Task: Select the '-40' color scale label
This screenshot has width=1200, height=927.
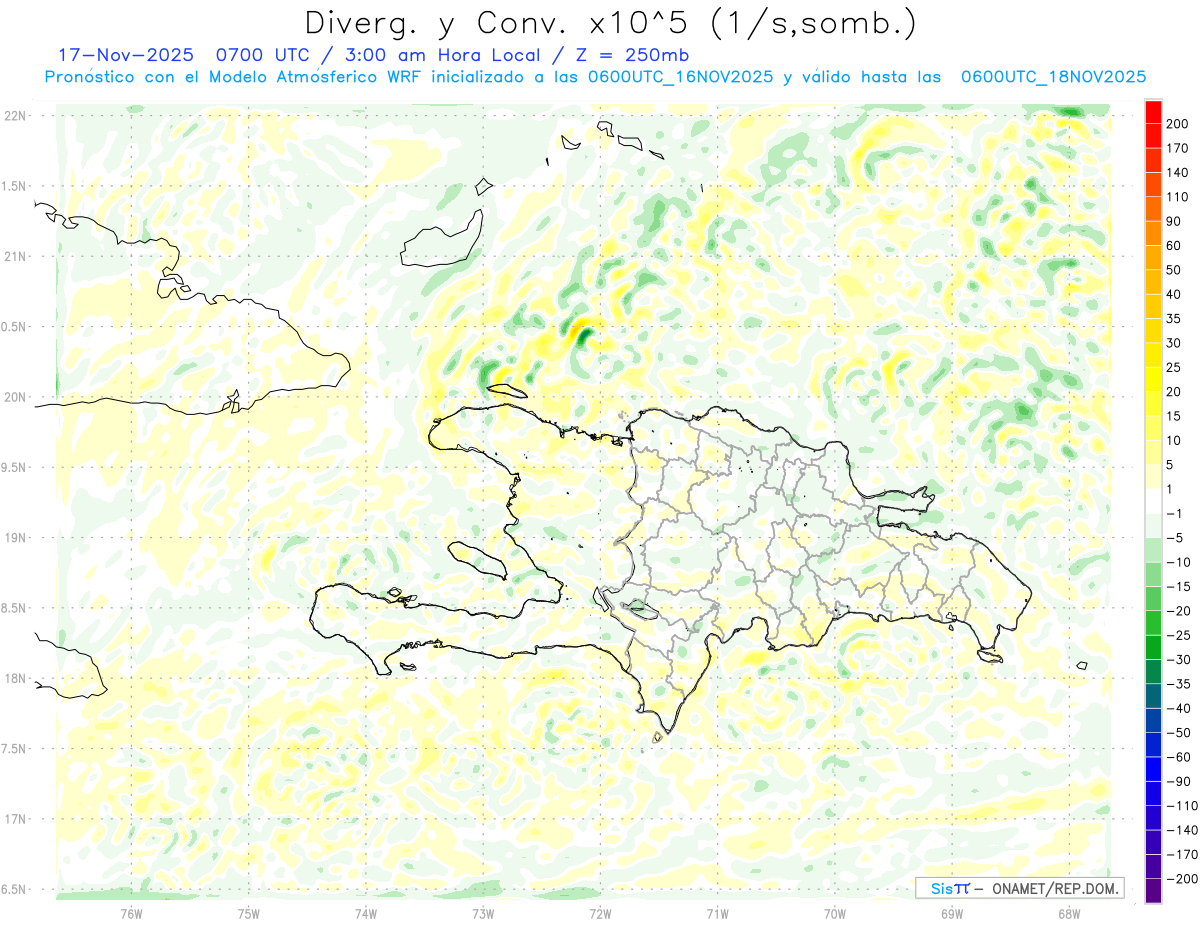Action: [1181, 708]
